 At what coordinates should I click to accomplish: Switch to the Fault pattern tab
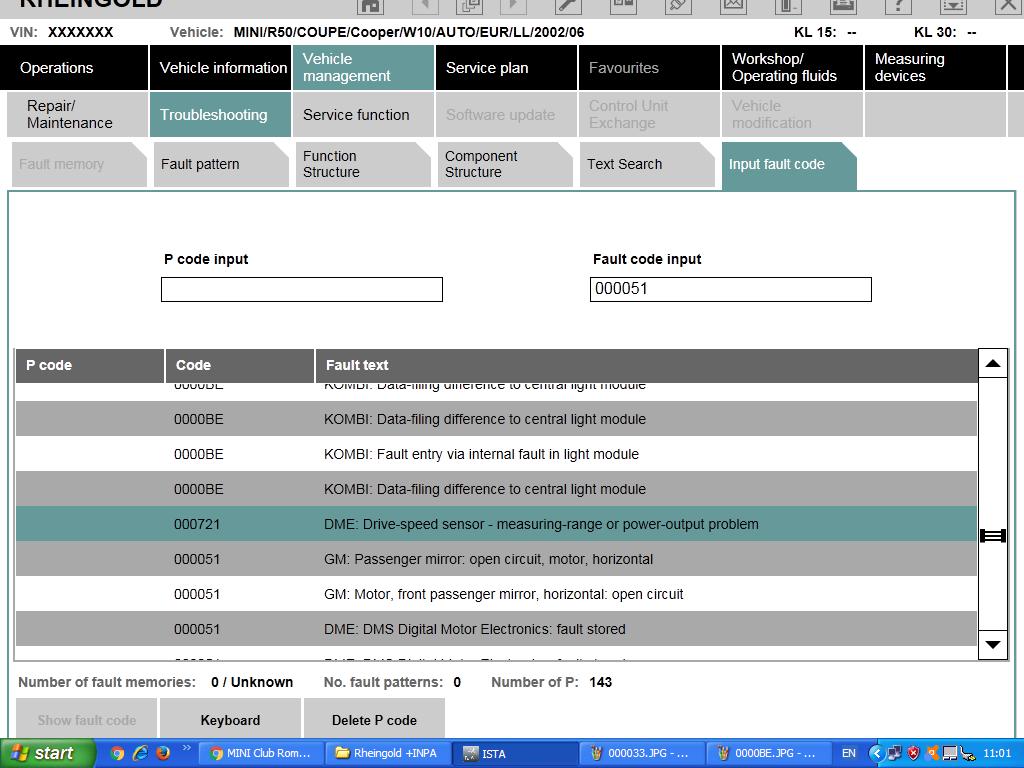[x=219, y=164]
